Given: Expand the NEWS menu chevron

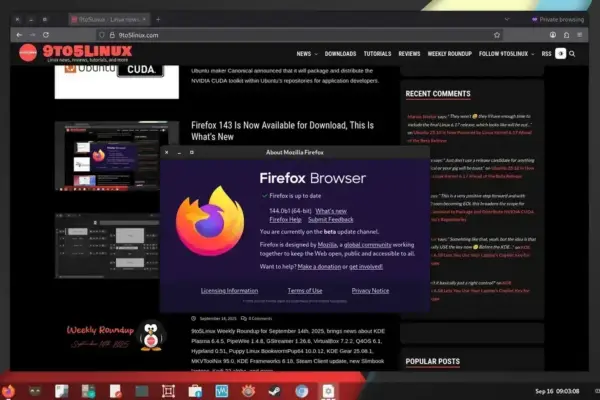Looking at the screenshot, I should (x=316, y=54).
